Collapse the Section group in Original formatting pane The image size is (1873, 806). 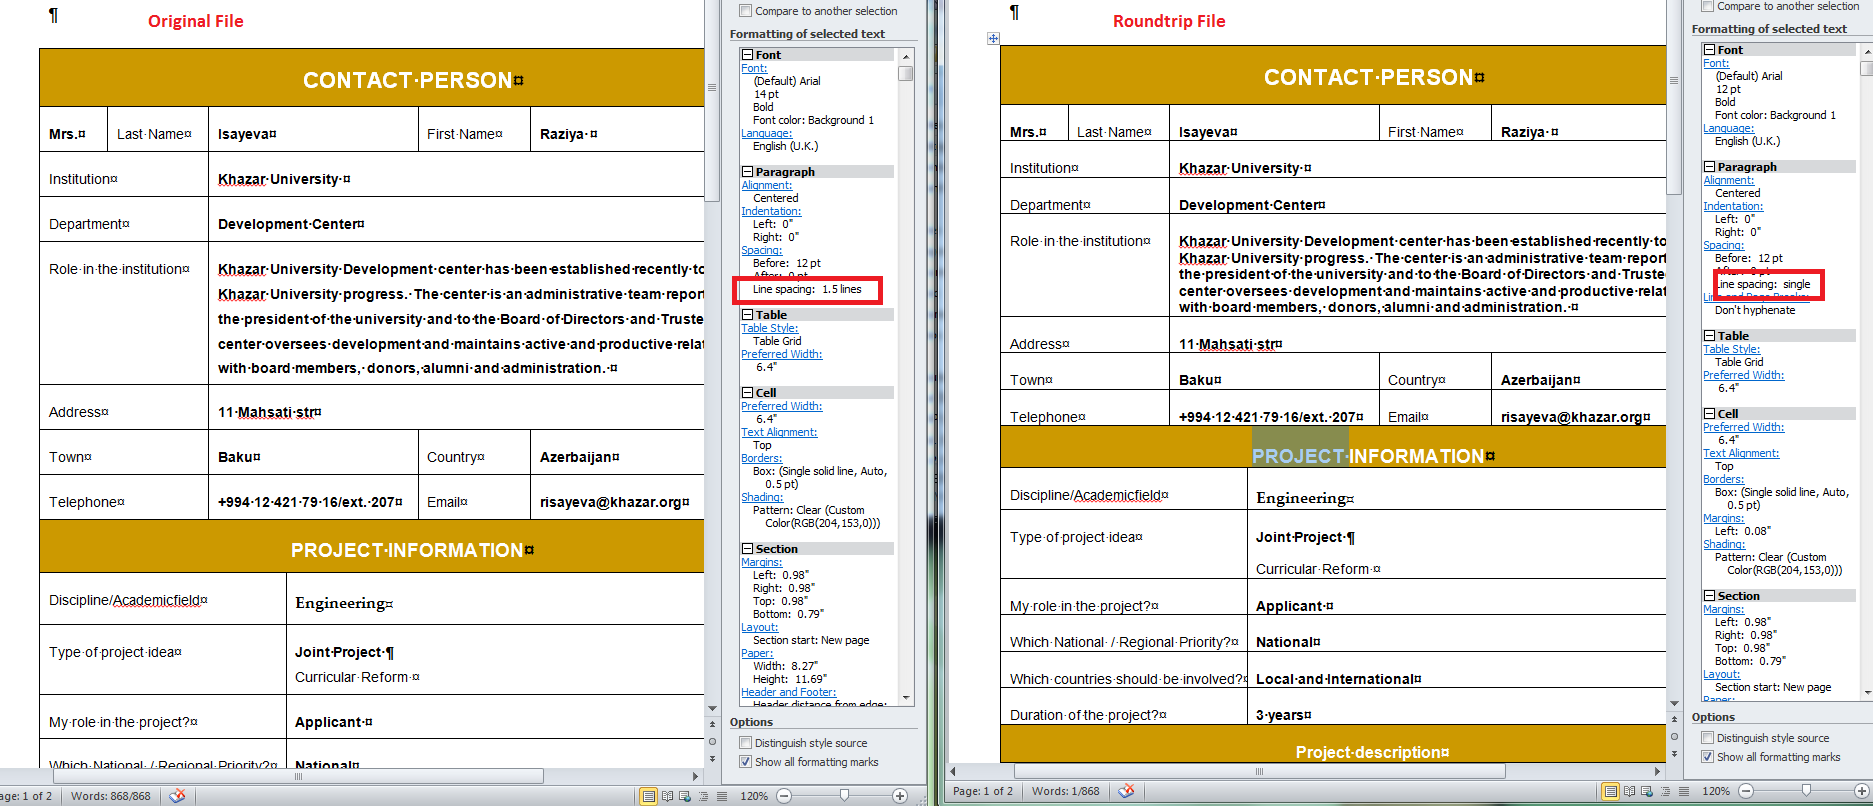tap(747, 549)
